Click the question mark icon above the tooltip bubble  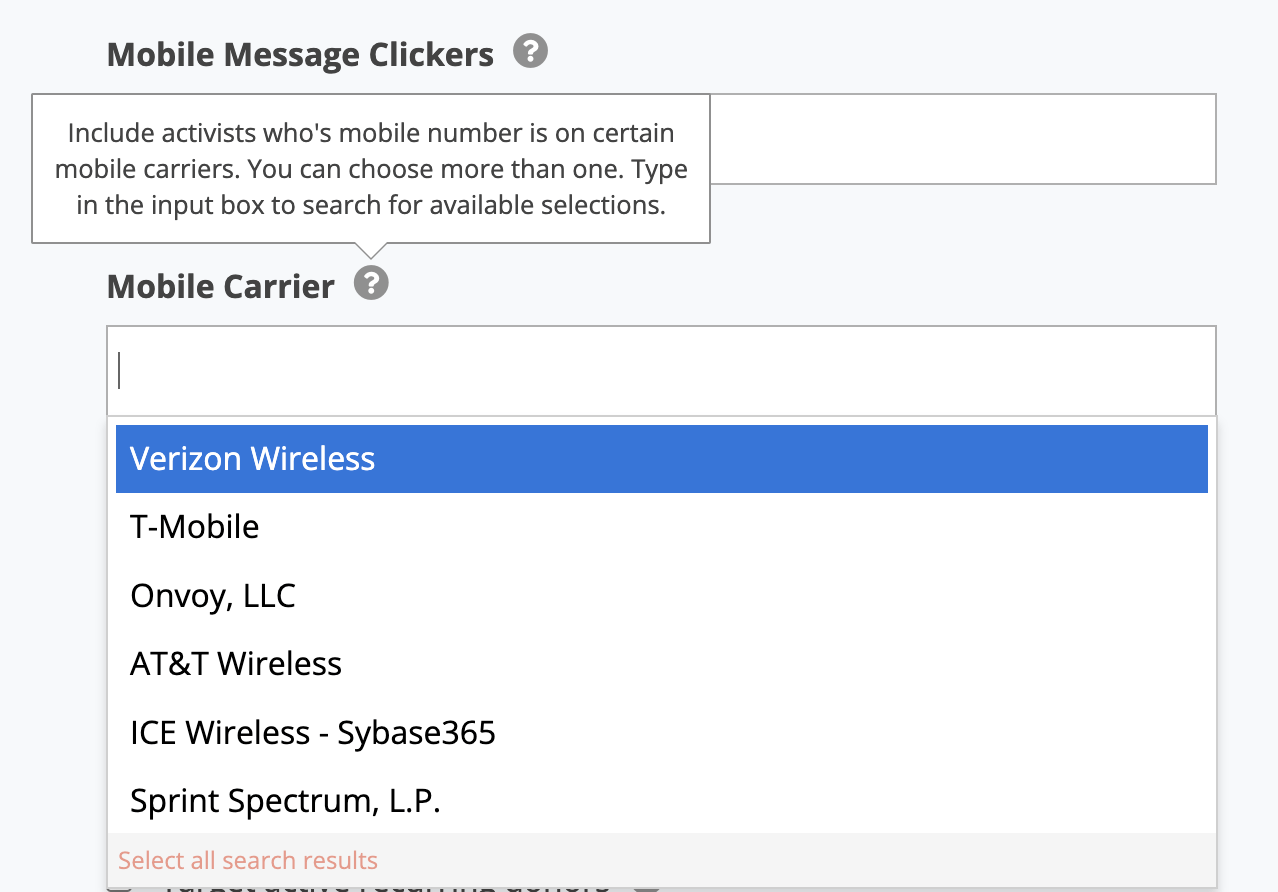pyautogui.click(x=371, y=284)
